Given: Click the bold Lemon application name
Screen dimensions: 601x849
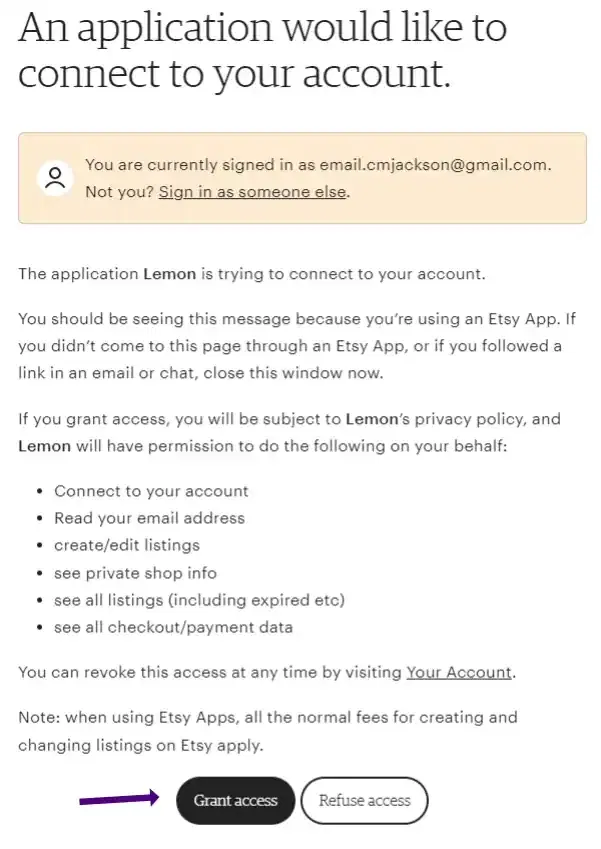Looking at the screenshot, I should 165,273.
